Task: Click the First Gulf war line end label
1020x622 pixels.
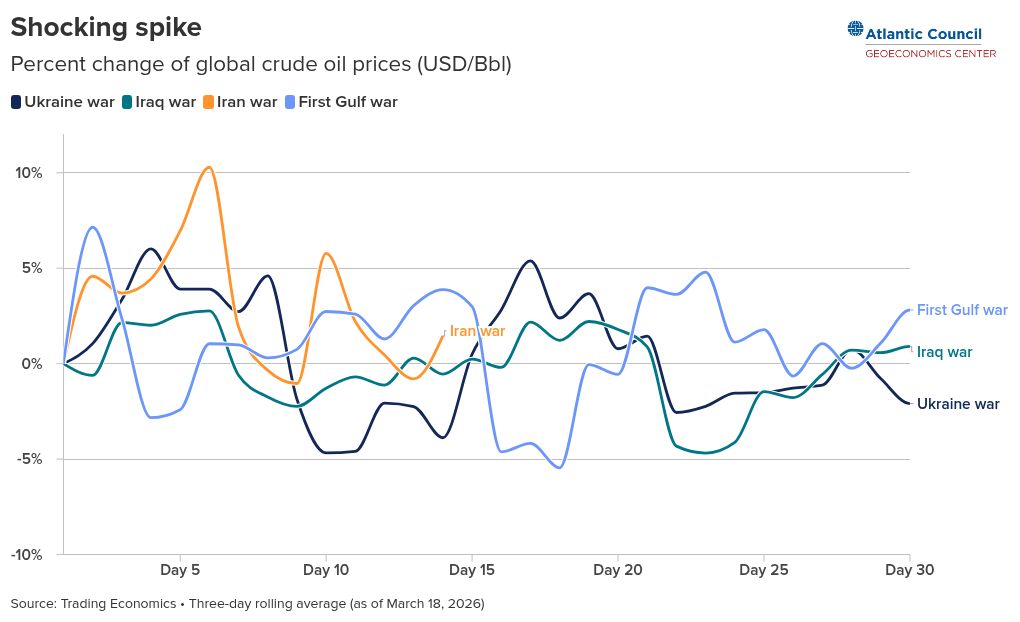Action: (x=962, y=310)
